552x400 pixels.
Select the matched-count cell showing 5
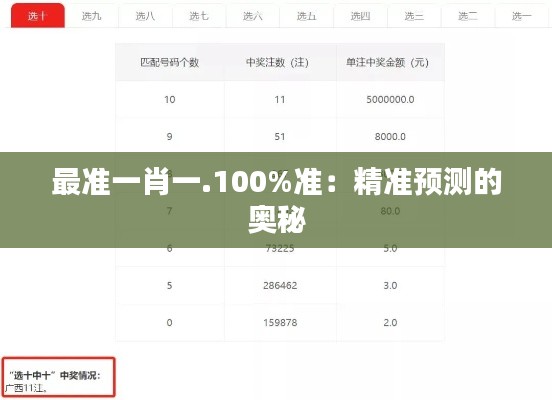pyautogui.click(x=170, y=285)
